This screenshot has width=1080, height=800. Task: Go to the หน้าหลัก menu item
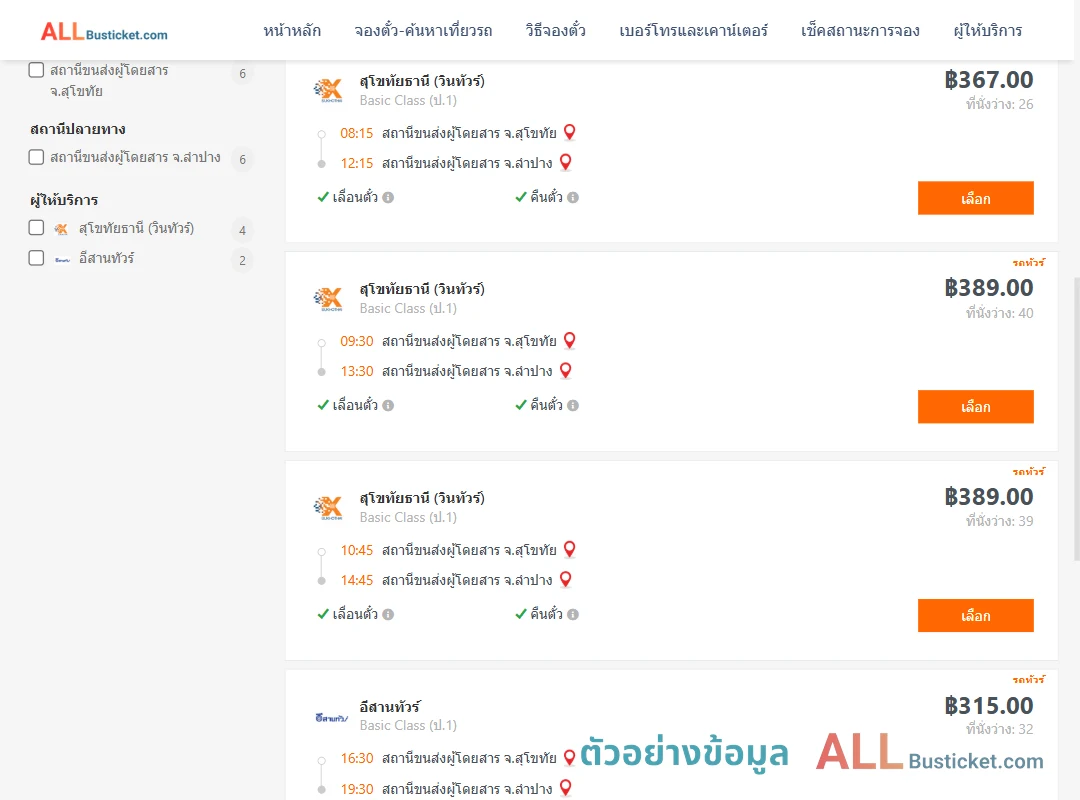click(292, 31)
